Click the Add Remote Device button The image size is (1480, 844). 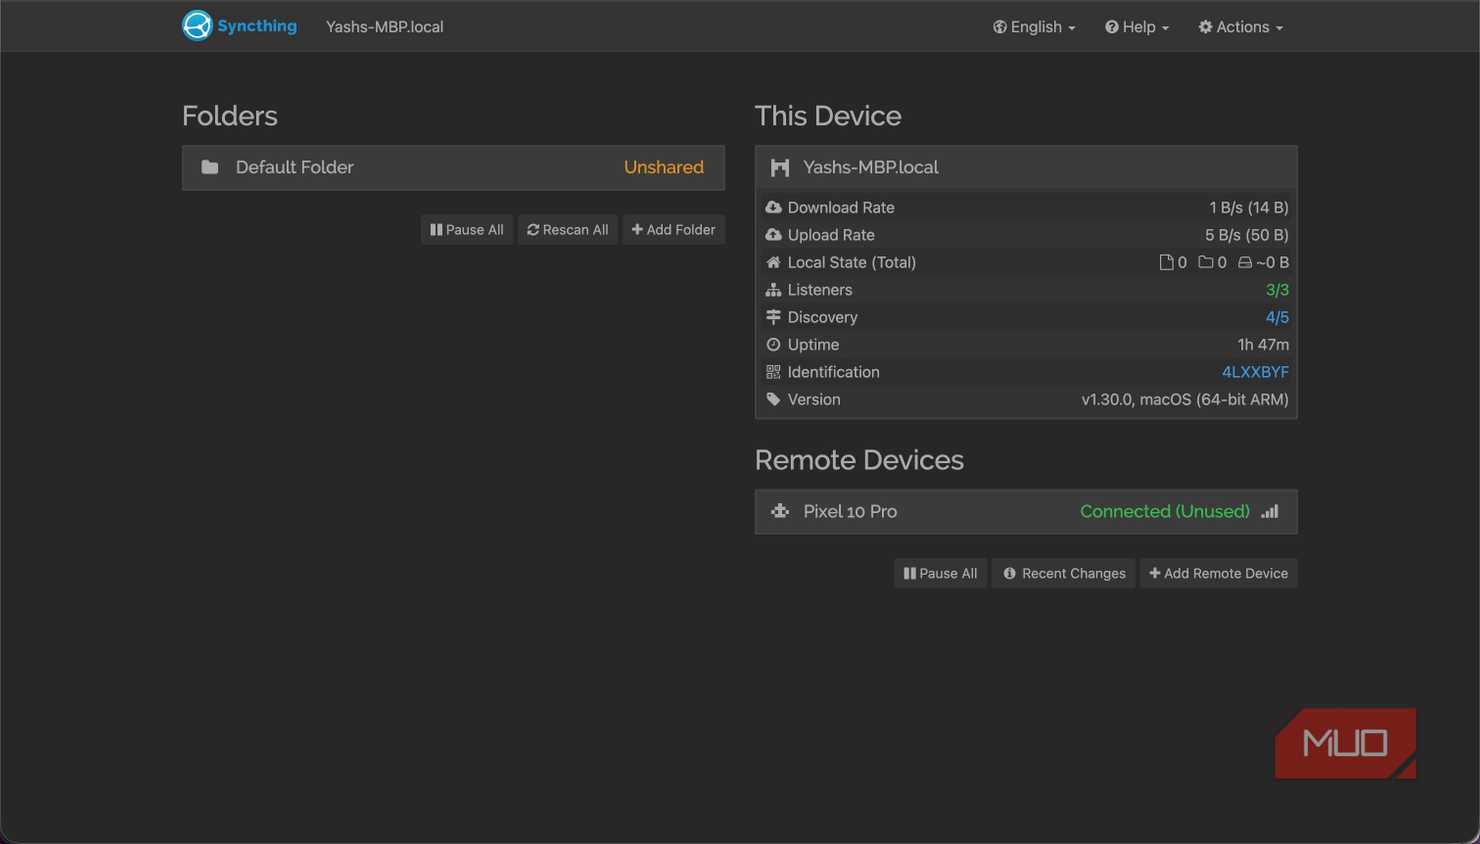(x=1219, y=574)
